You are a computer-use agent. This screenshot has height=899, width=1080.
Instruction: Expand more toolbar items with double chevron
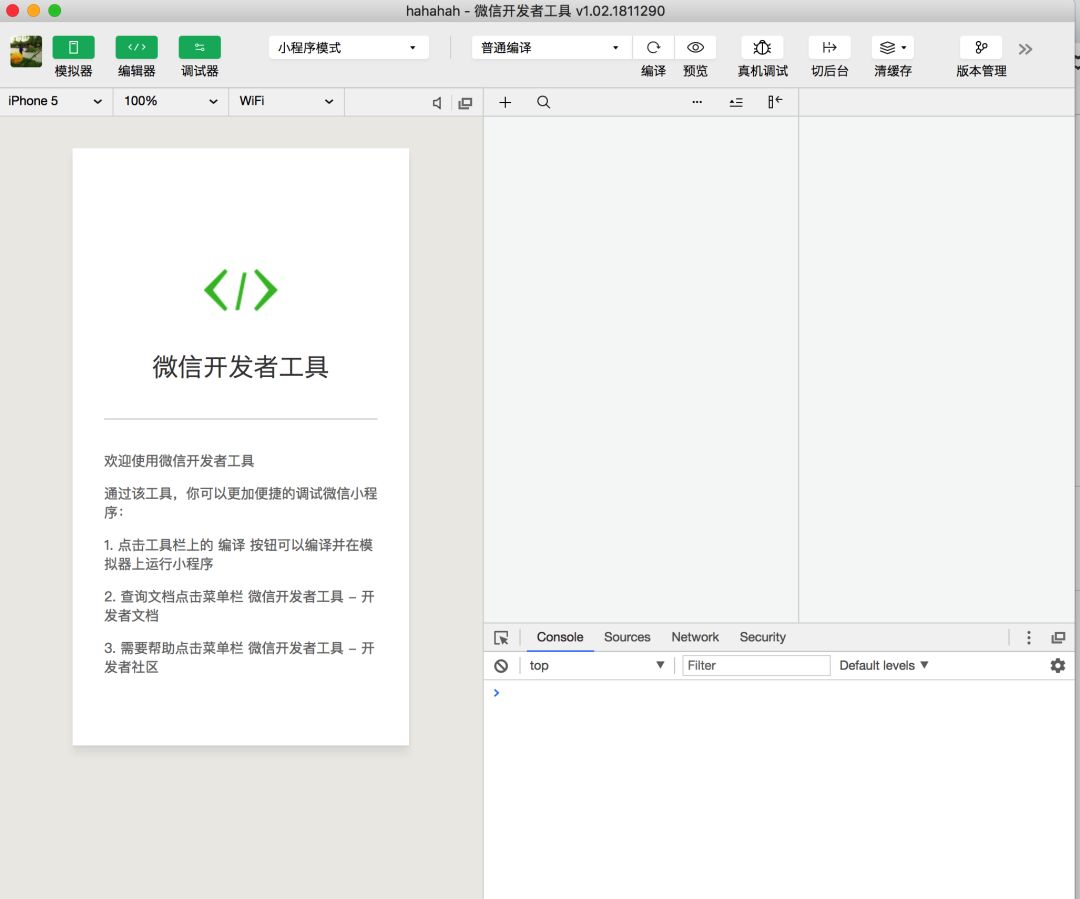(x=1025, y=49)
